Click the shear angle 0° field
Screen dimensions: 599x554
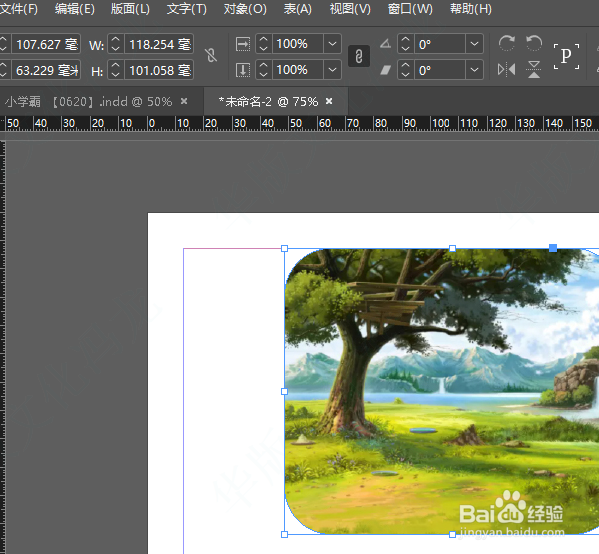click(x=440, y=70)
